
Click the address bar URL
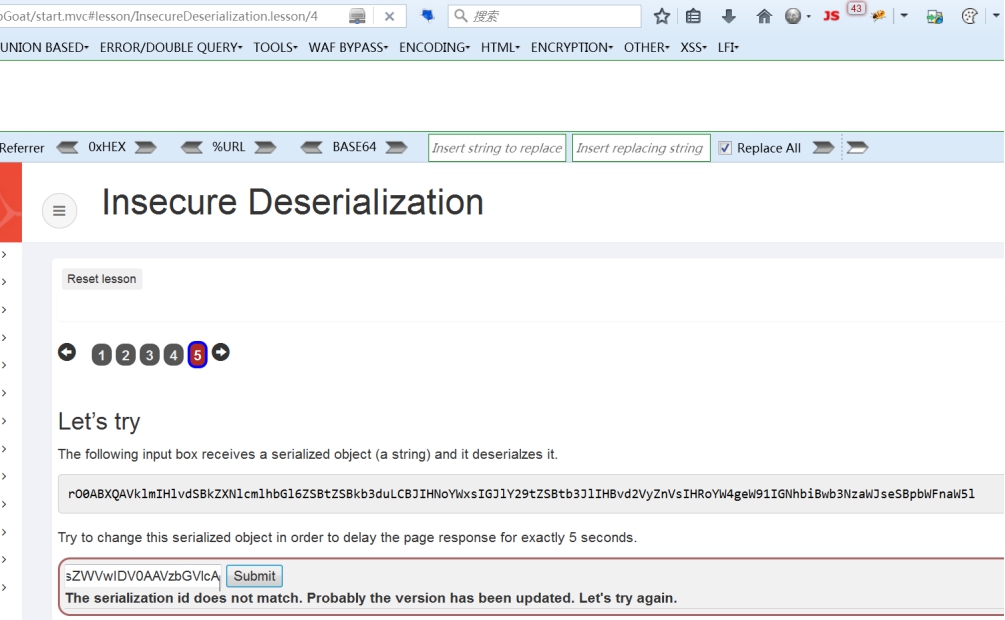tap(159, 16)
